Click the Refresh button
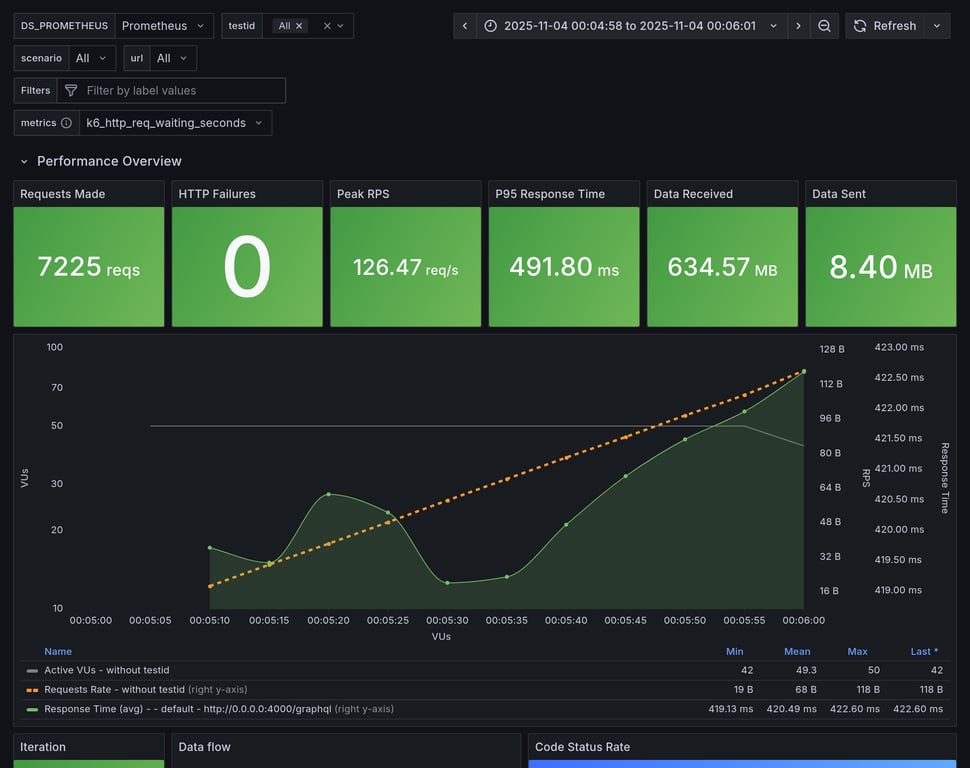This screenshot has width=970, height=768. 884,26
